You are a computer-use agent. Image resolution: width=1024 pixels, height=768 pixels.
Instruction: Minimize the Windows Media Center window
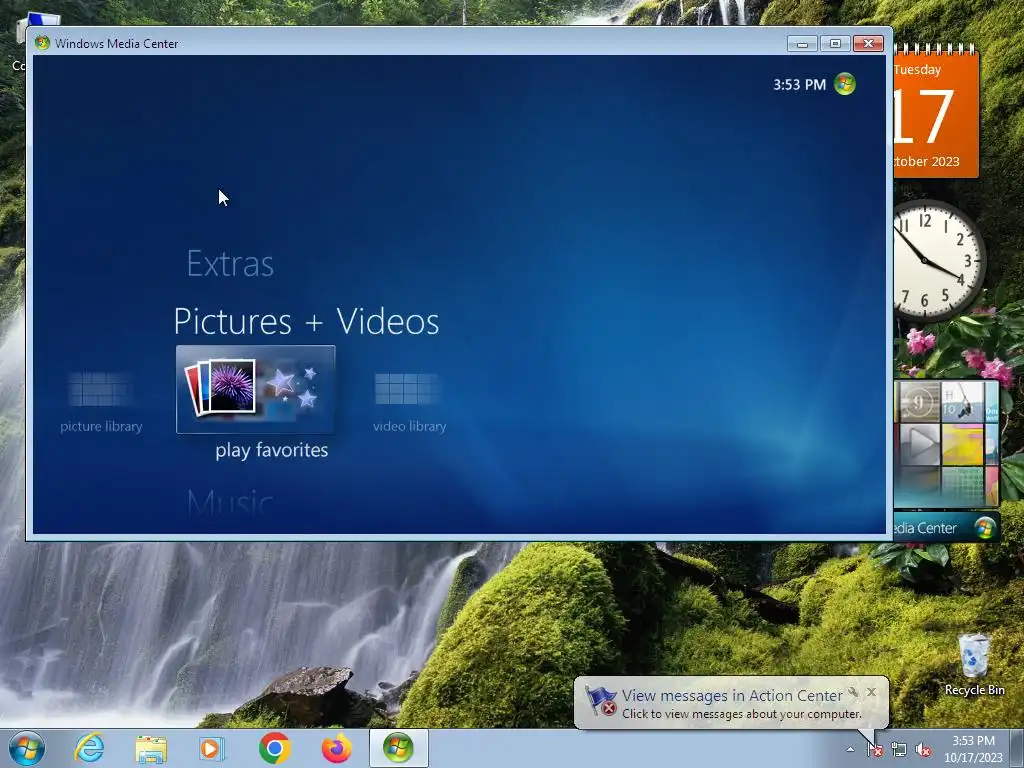tap(802, 44)
